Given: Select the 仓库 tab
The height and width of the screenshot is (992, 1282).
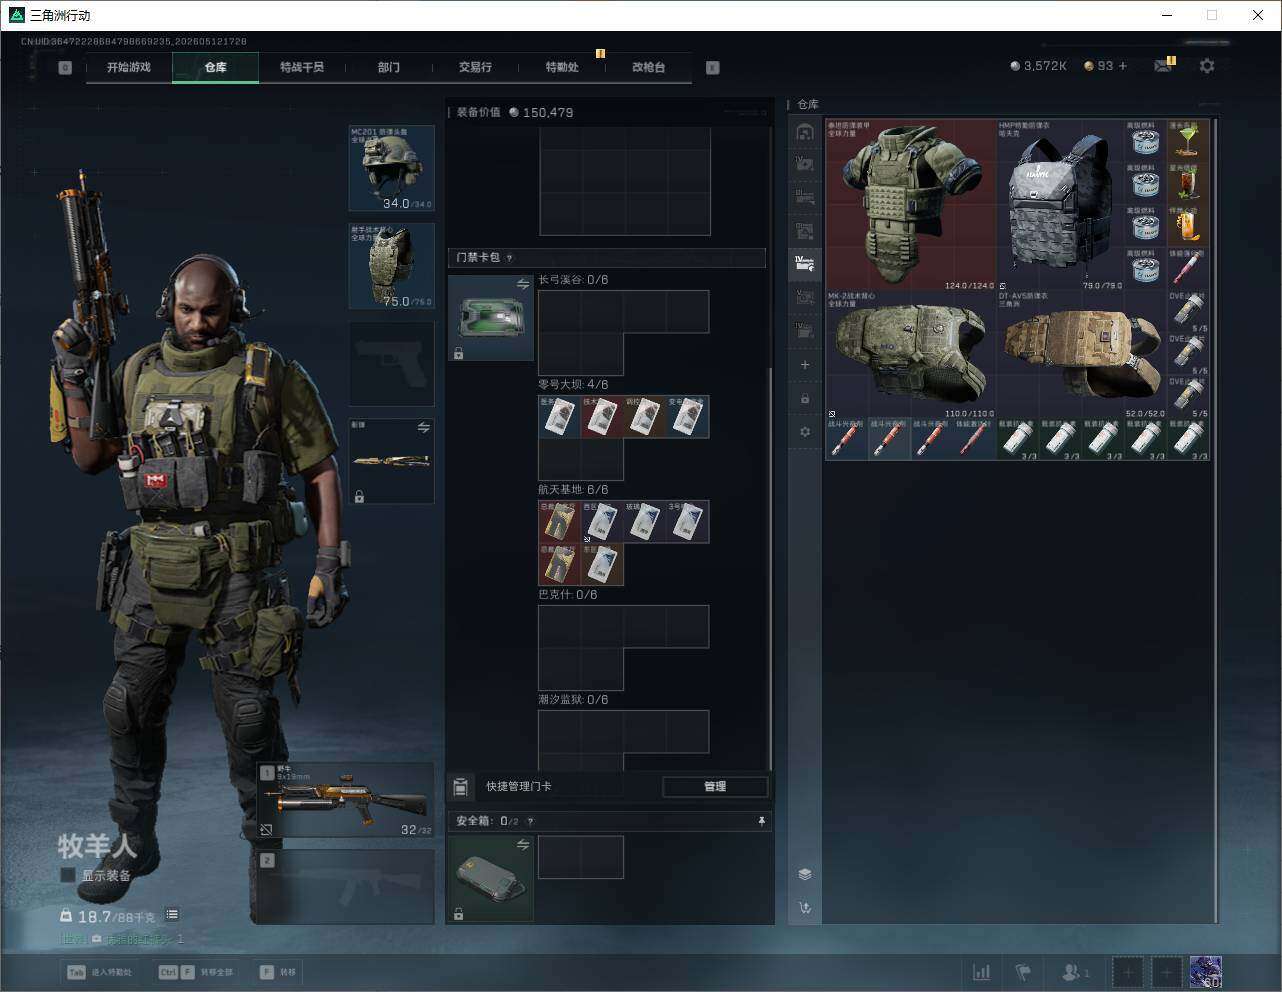Looking at the screenshot, I should pyautogui.click(x=215, y=67).
